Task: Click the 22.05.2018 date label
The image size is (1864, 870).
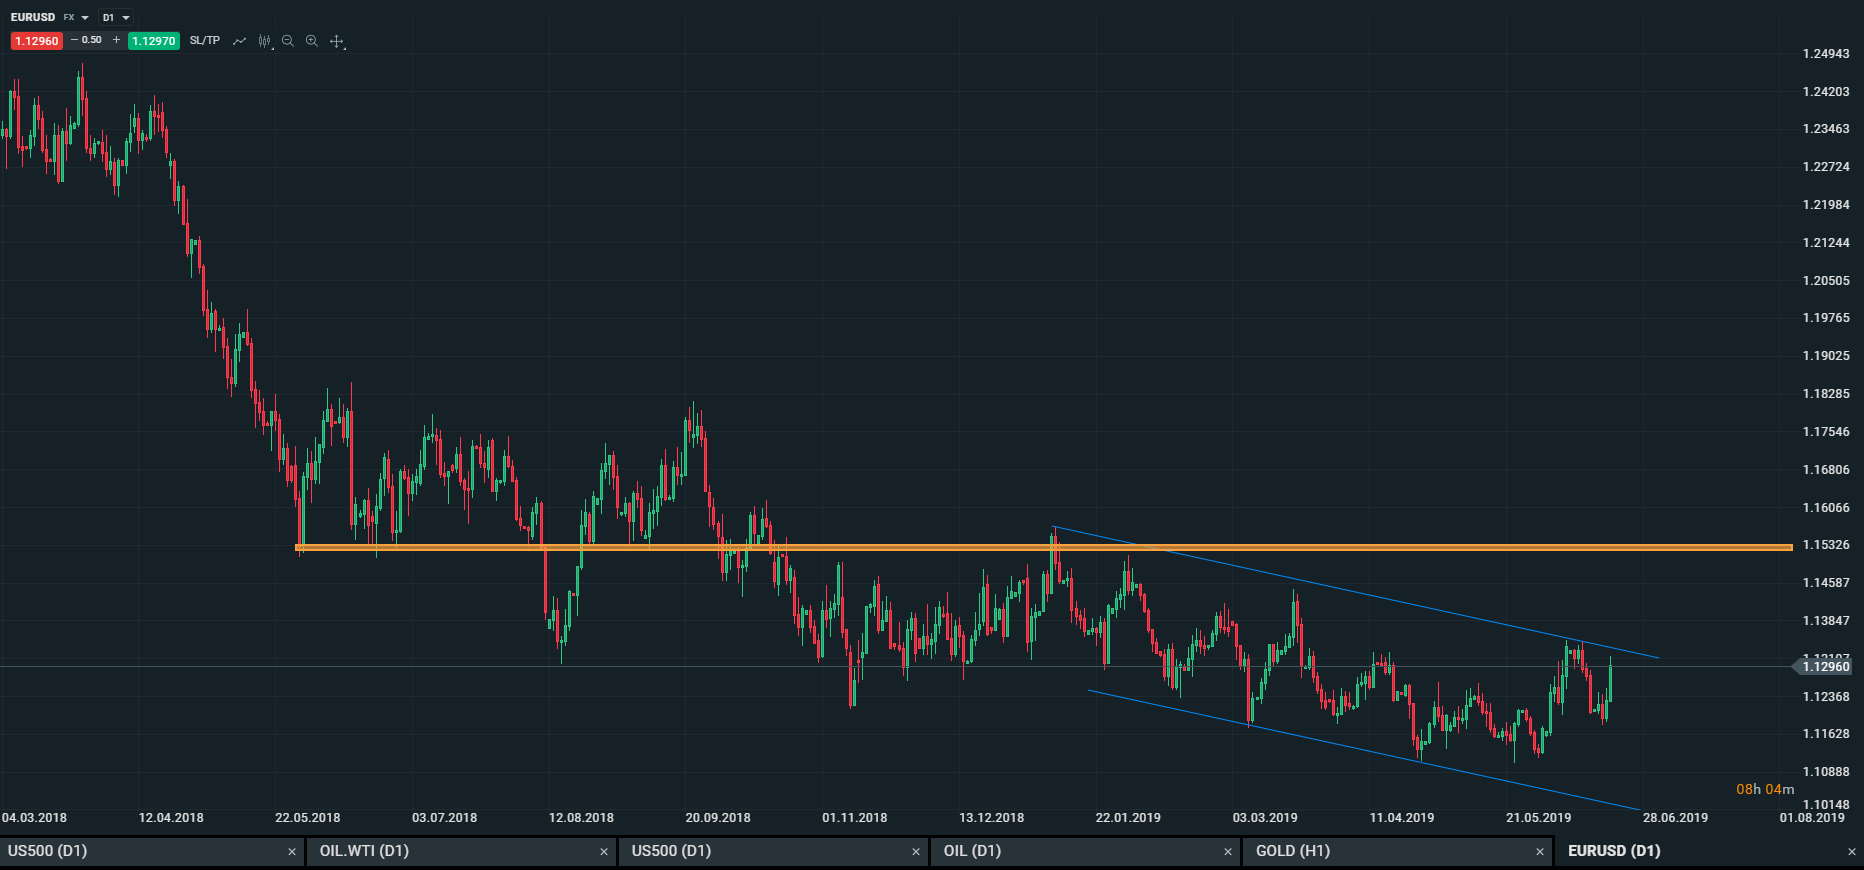Action: pyautogui.click(x=308, y=818)
